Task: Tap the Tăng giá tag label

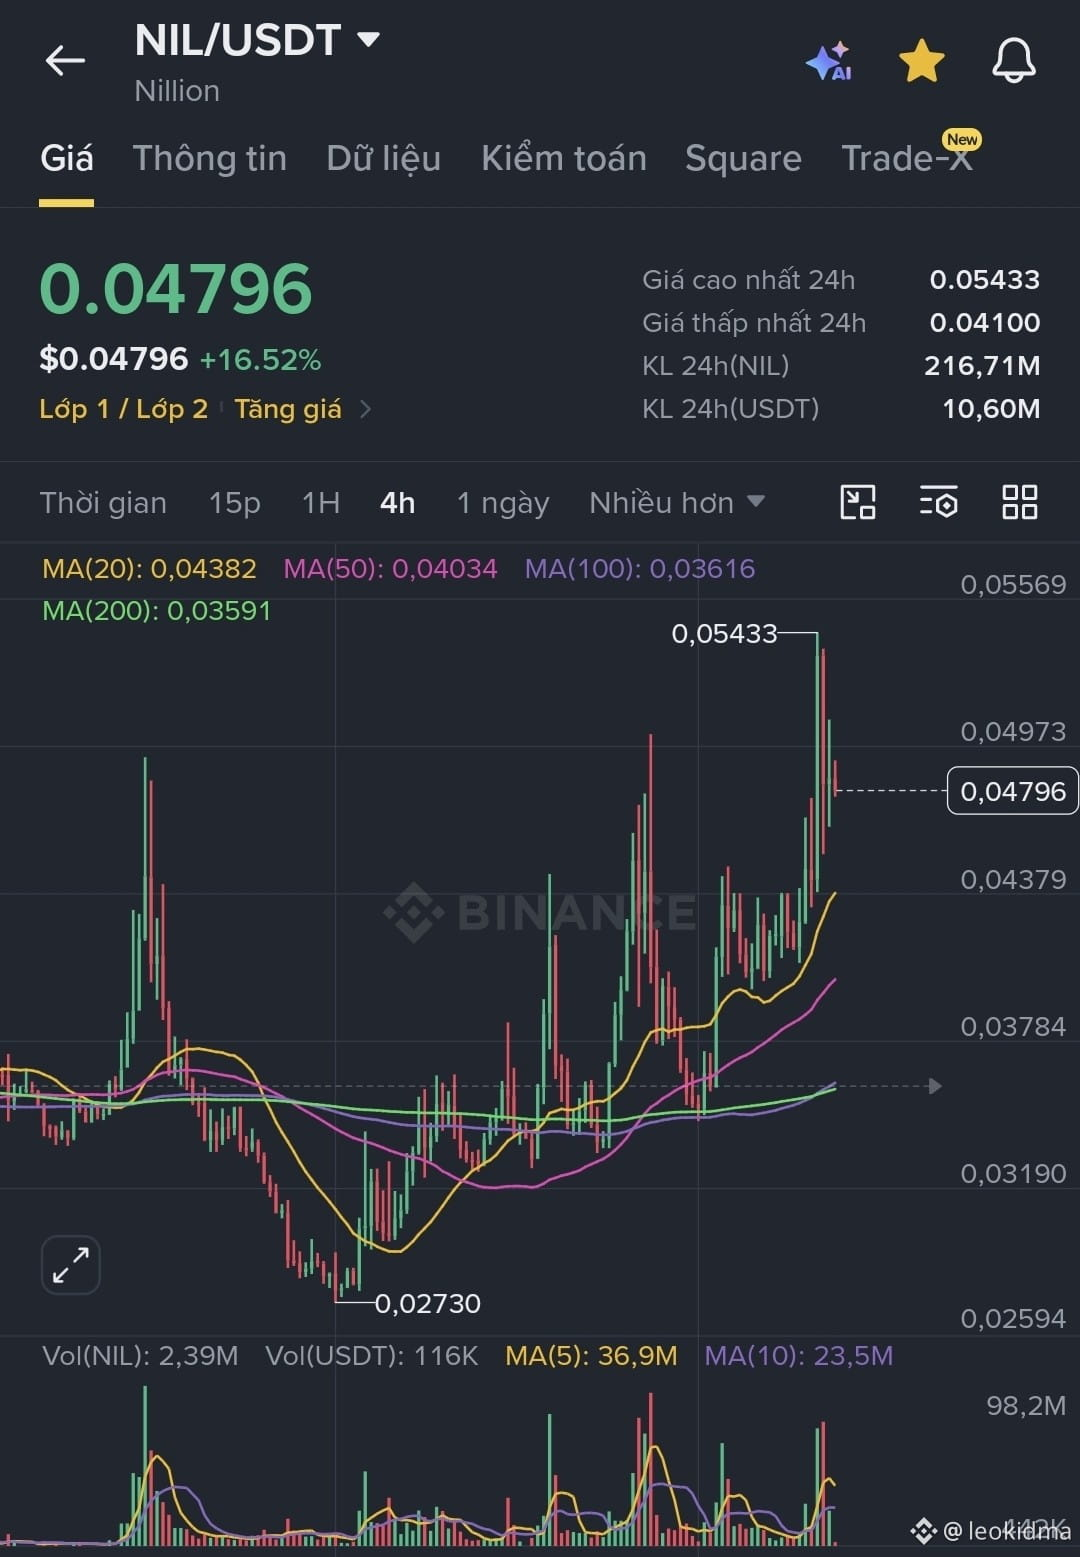Action: click(288, 409)
